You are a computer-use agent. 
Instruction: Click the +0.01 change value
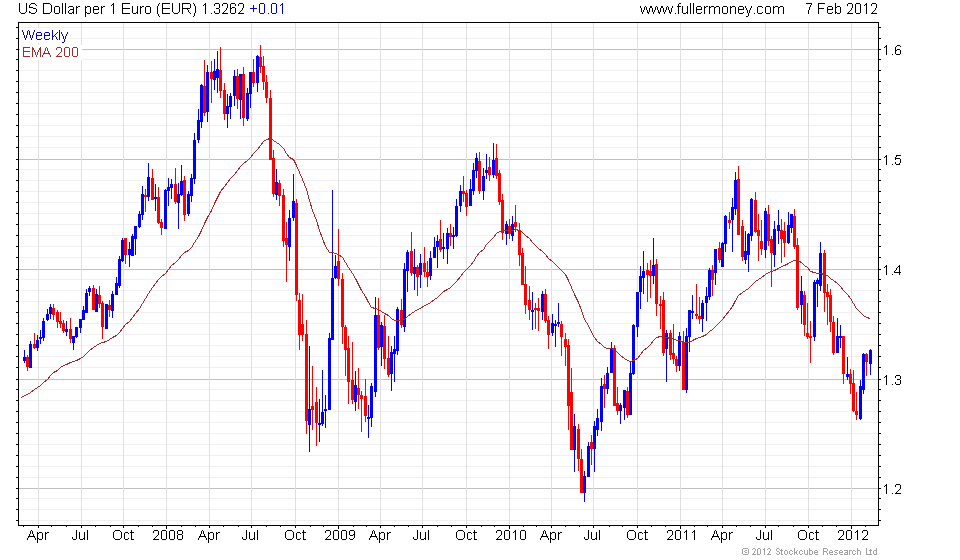tap(267, 9)
